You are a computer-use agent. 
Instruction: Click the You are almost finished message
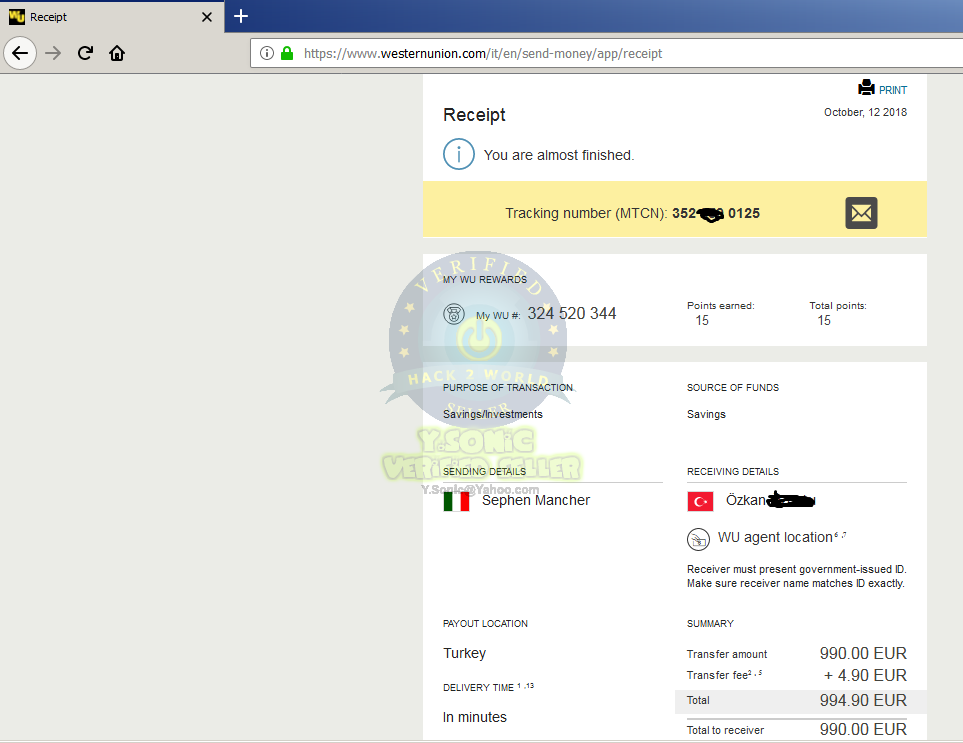[558, 155]
